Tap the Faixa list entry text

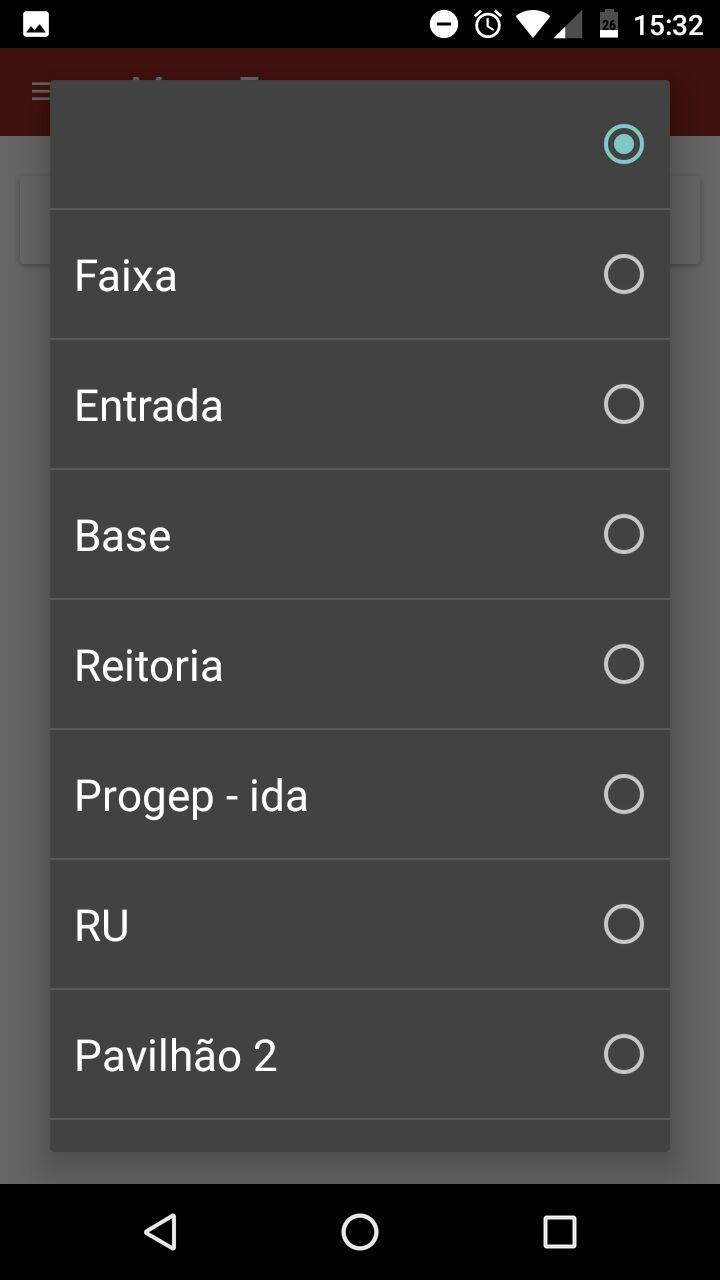tap(126, 276)
